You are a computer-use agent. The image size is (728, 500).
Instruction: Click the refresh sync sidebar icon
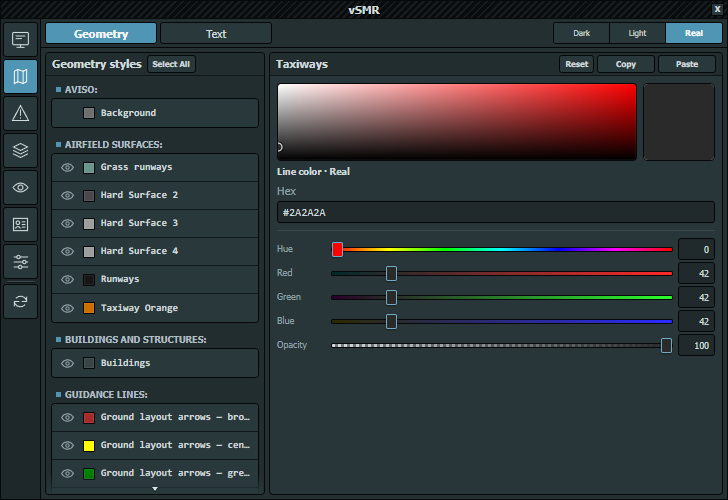20,302
